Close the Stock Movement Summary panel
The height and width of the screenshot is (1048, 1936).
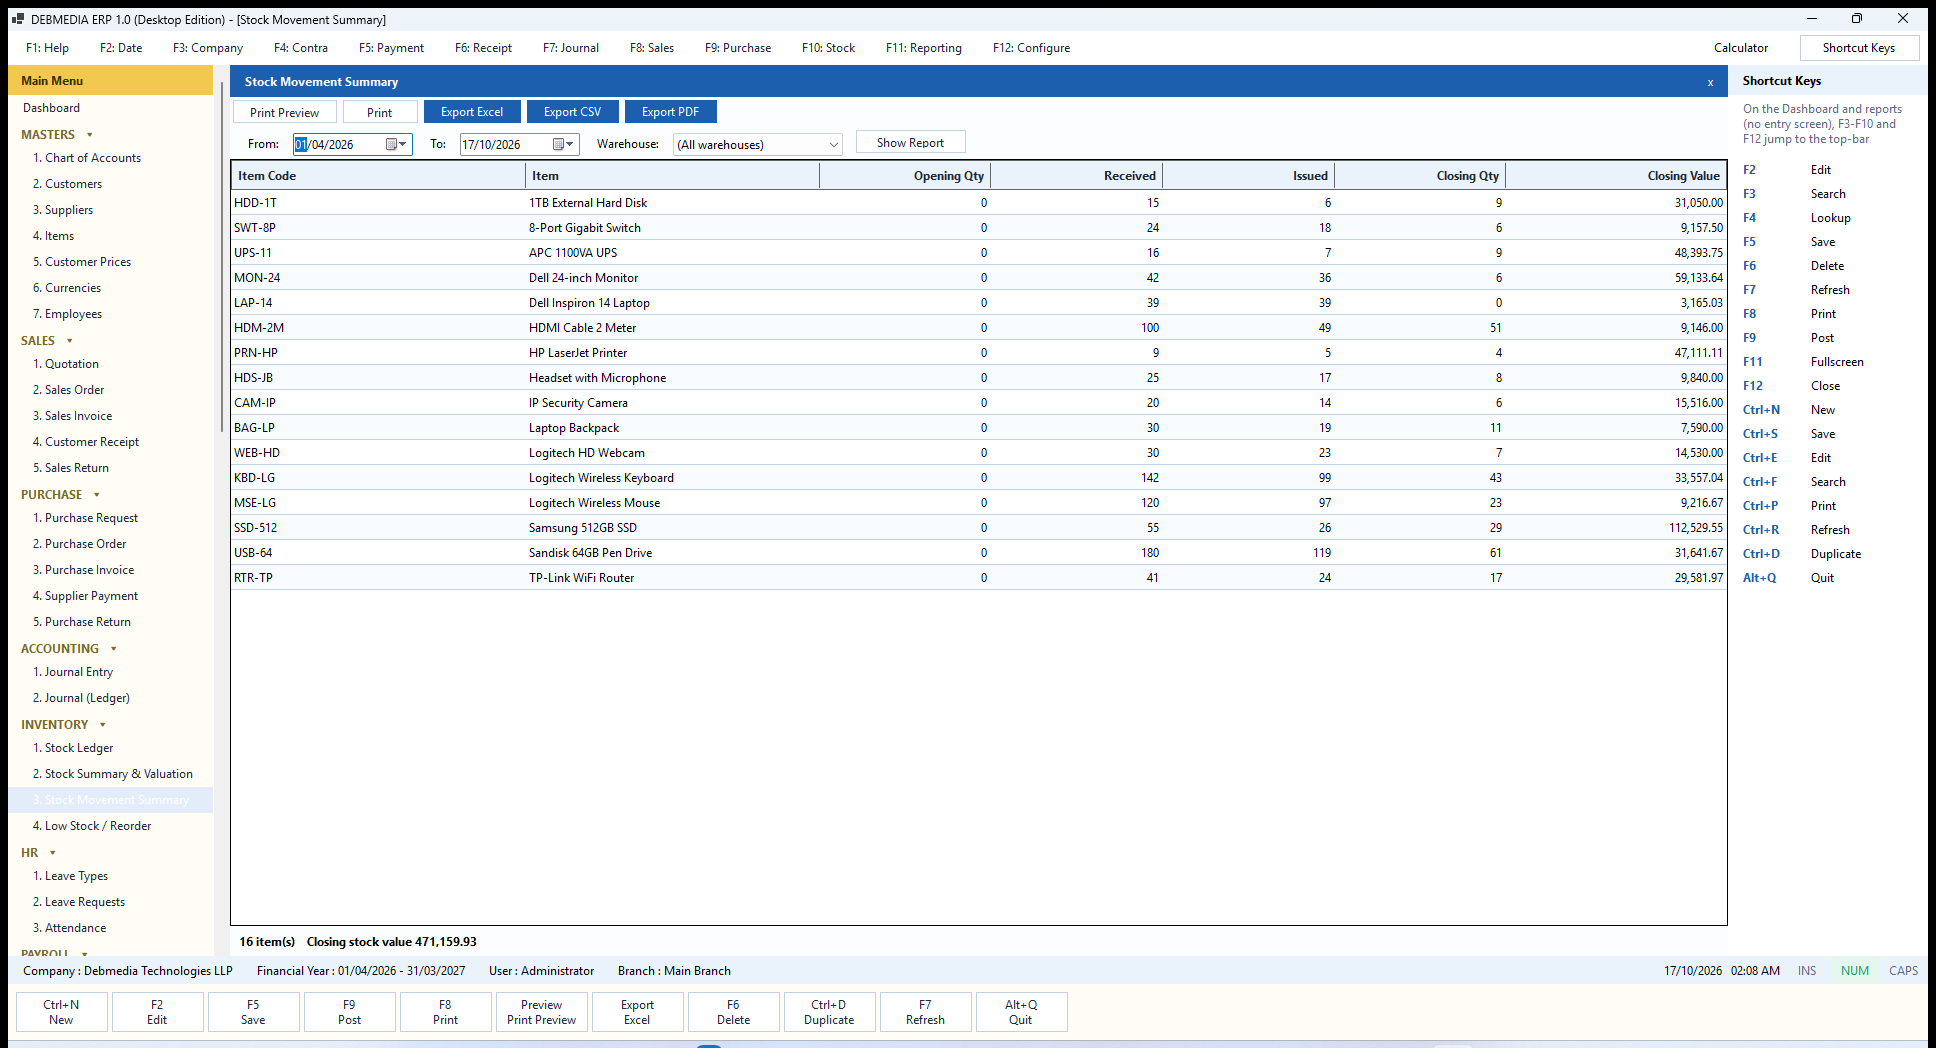click(x=1710, y=83)
